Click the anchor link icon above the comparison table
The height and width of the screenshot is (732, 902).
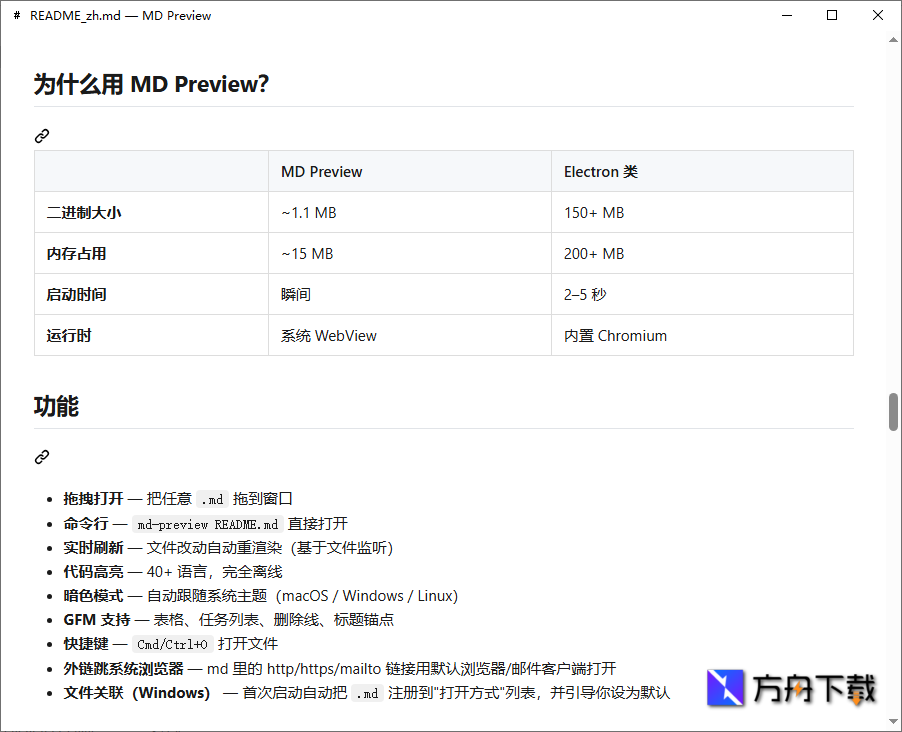[x=41, y=135]
